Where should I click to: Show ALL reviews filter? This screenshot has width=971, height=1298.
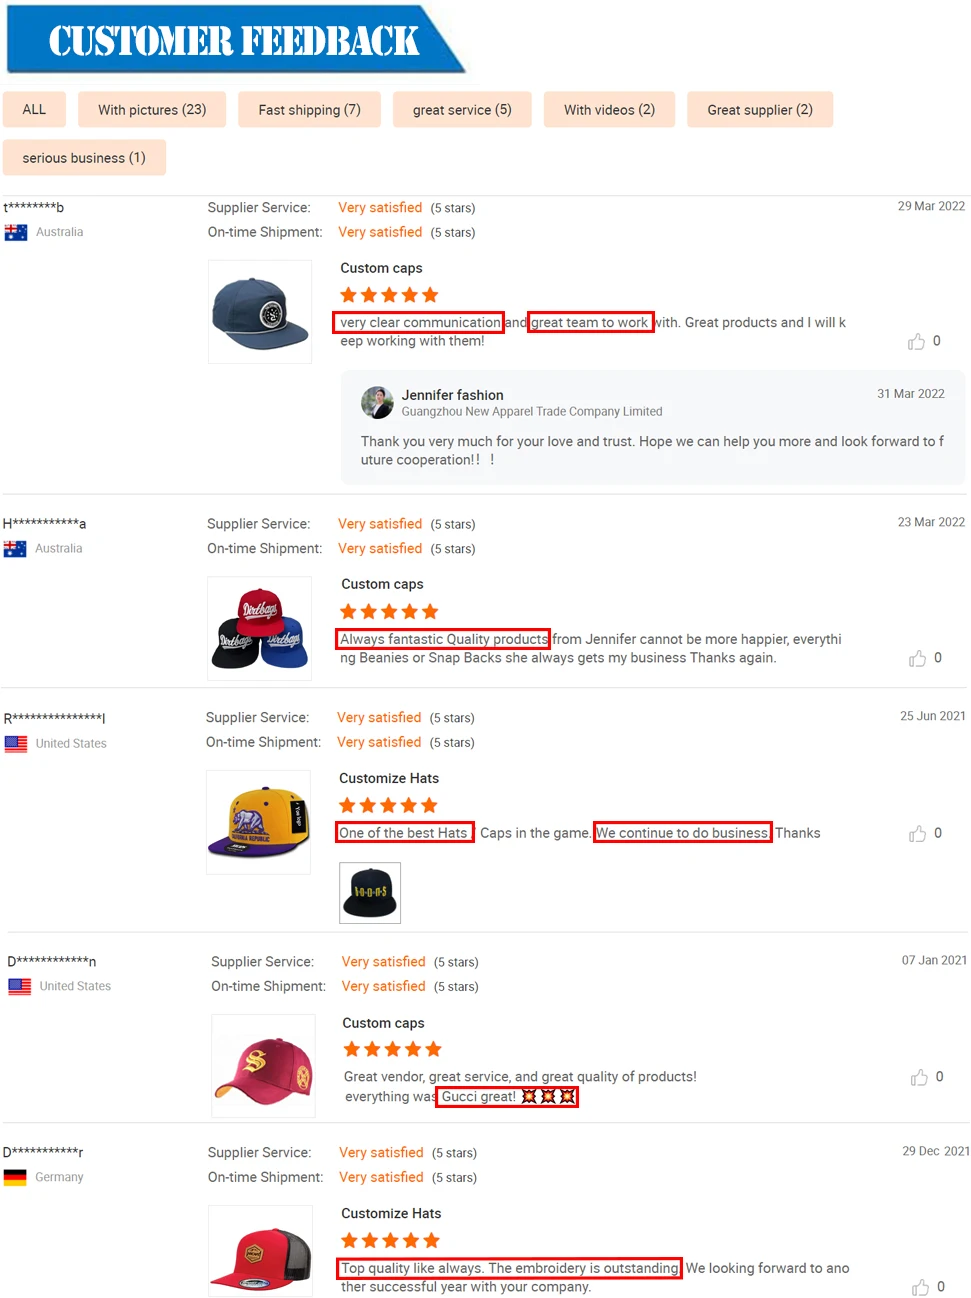34,110
